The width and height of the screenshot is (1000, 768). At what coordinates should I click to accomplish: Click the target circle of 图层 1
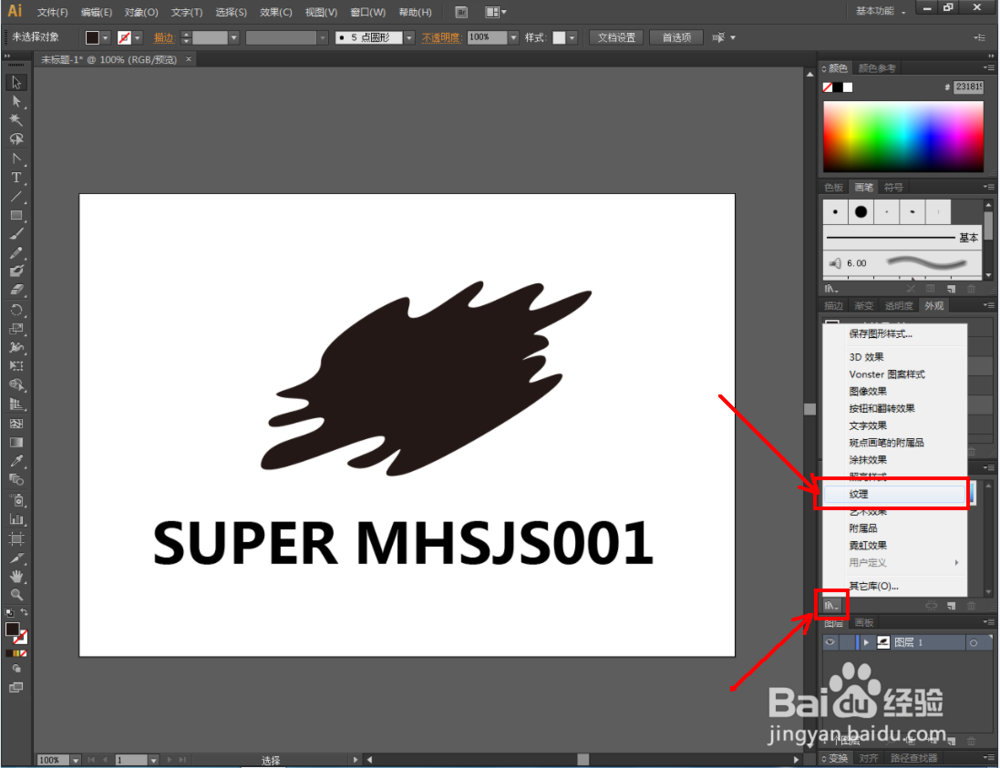[x=973, y=643]
